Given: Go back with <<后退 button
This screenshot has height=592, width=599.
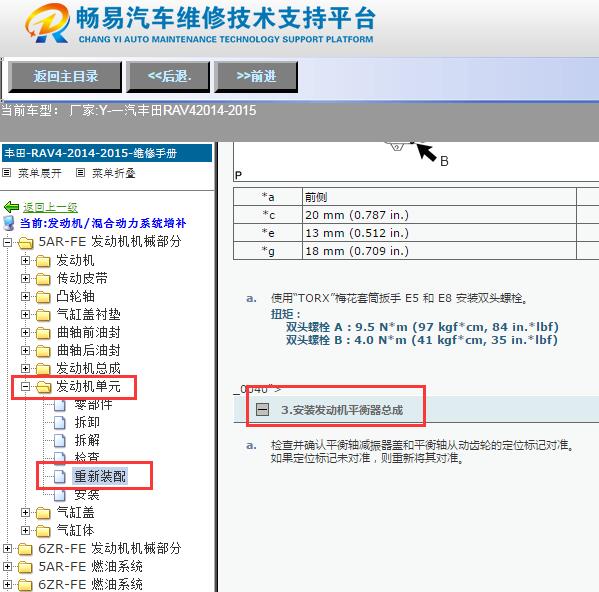Looking at the screenshot, I should [x=168, y=77].
